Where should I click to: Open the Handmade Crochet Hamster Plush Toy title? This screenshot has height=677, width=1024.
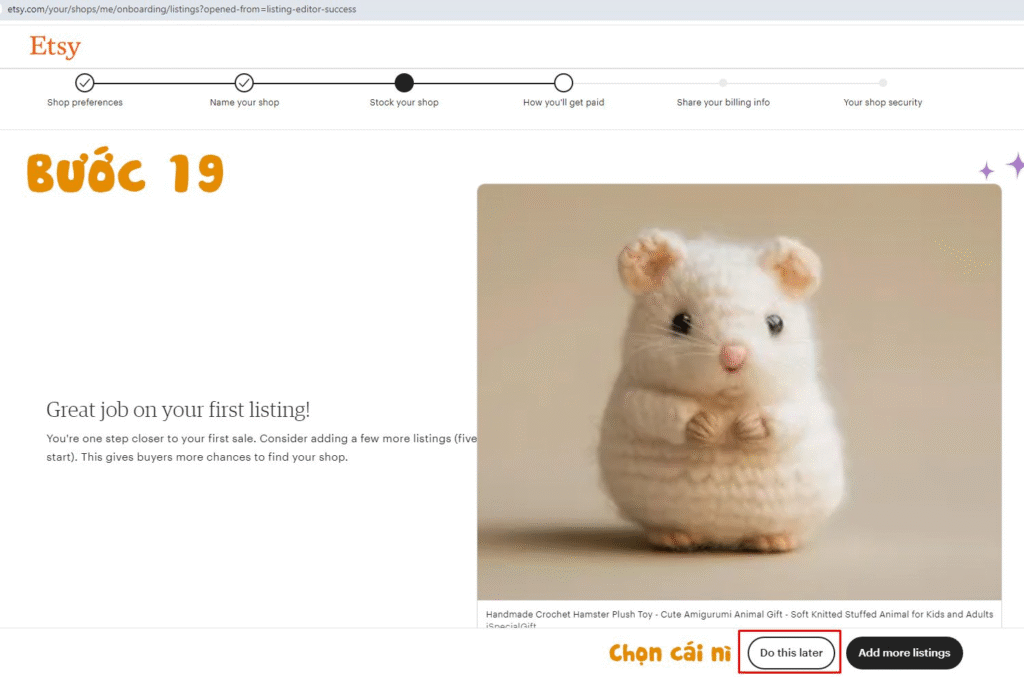pos(739,614)
